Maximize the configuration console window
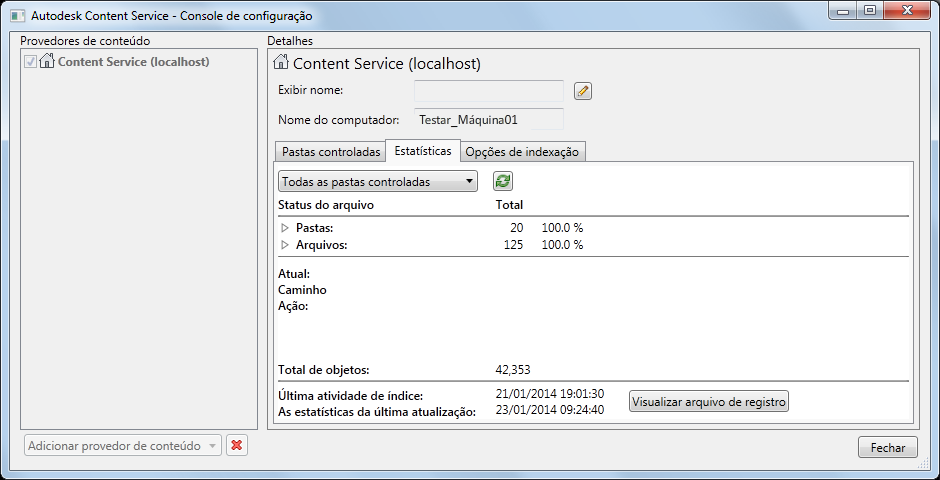Image resolution: width=940 pixels, height=480 pixels. click(x=869, y=11)
